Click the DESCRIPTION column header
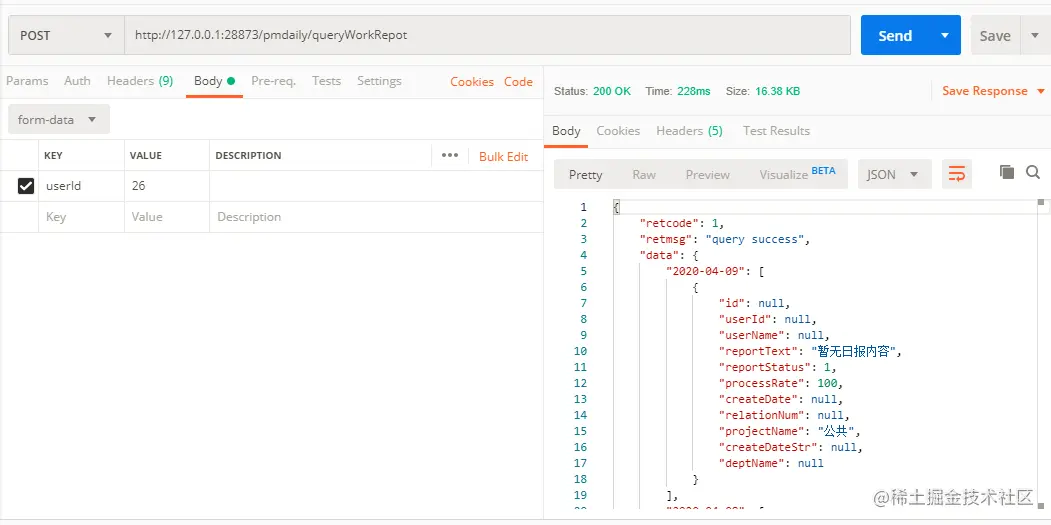 [248, 156]
